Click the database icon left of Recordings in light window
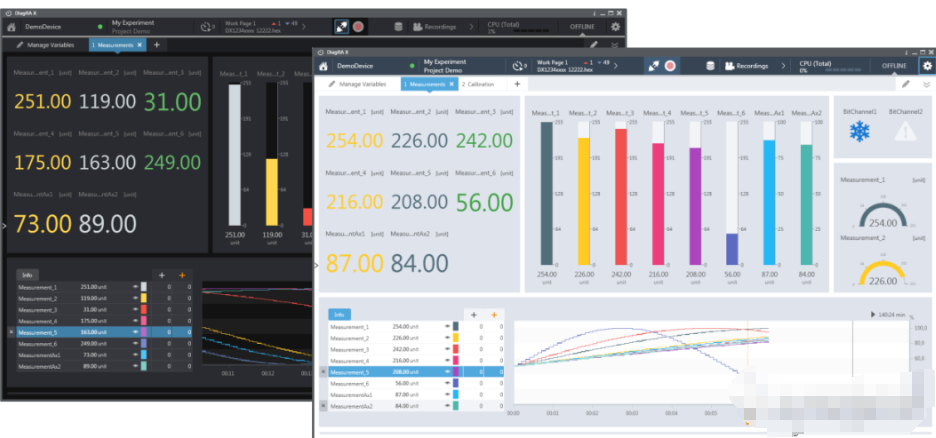936x438 pixels. click(x=710, y=66)
